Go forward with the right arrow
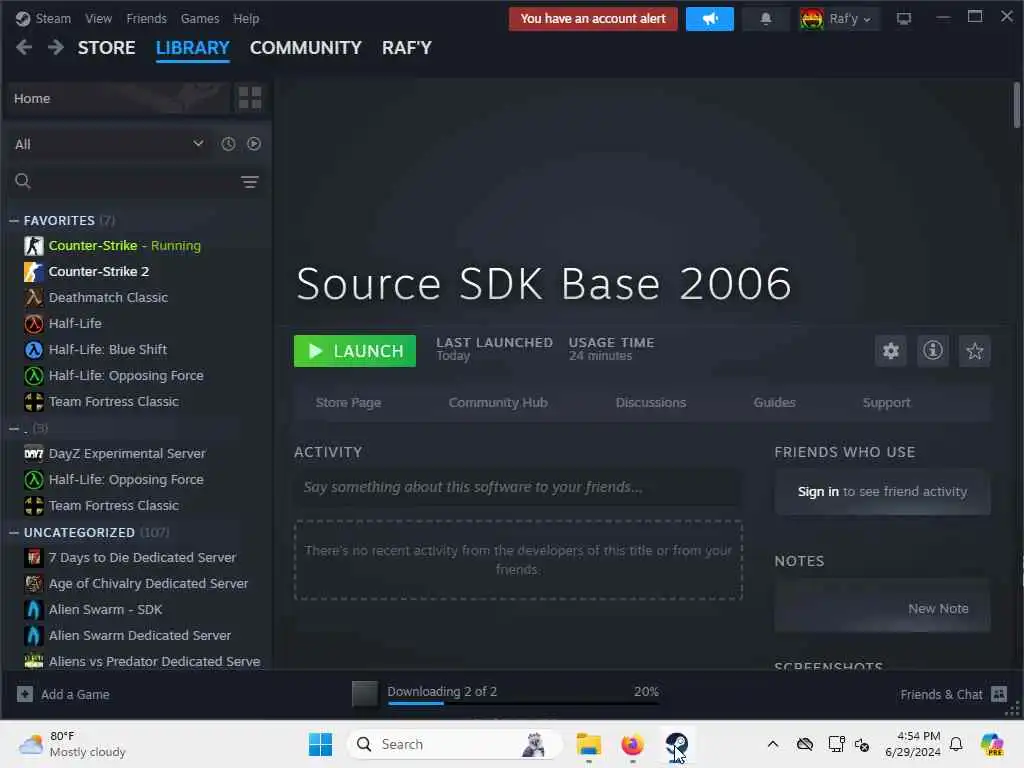This screenshot has width=1024, height=768. 56,48
